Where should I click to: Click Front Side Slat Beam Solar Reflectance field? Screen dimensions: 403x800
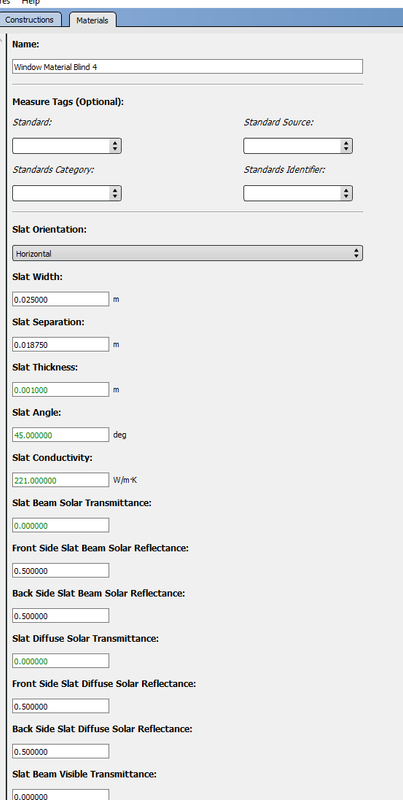click(x=61, y=570)
